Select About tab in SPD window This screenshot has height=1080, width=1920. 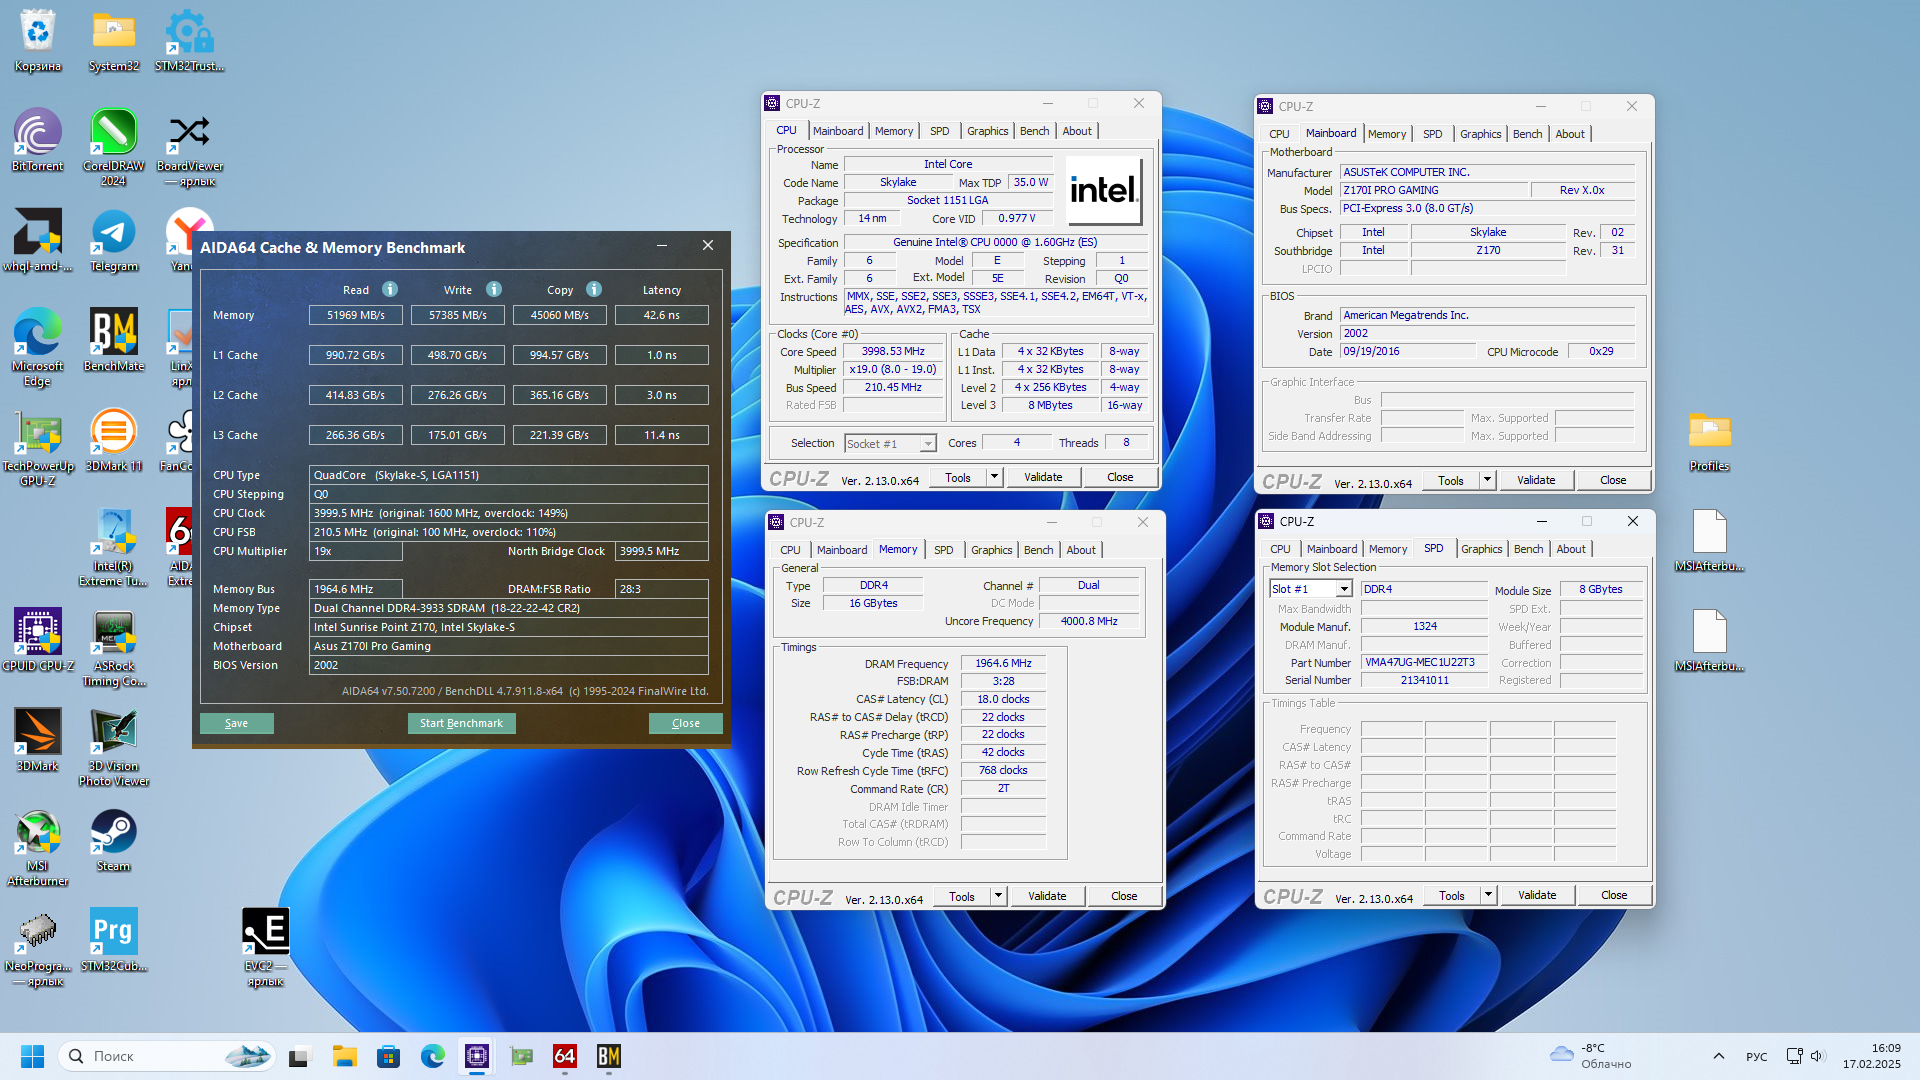click(1571, 549)
